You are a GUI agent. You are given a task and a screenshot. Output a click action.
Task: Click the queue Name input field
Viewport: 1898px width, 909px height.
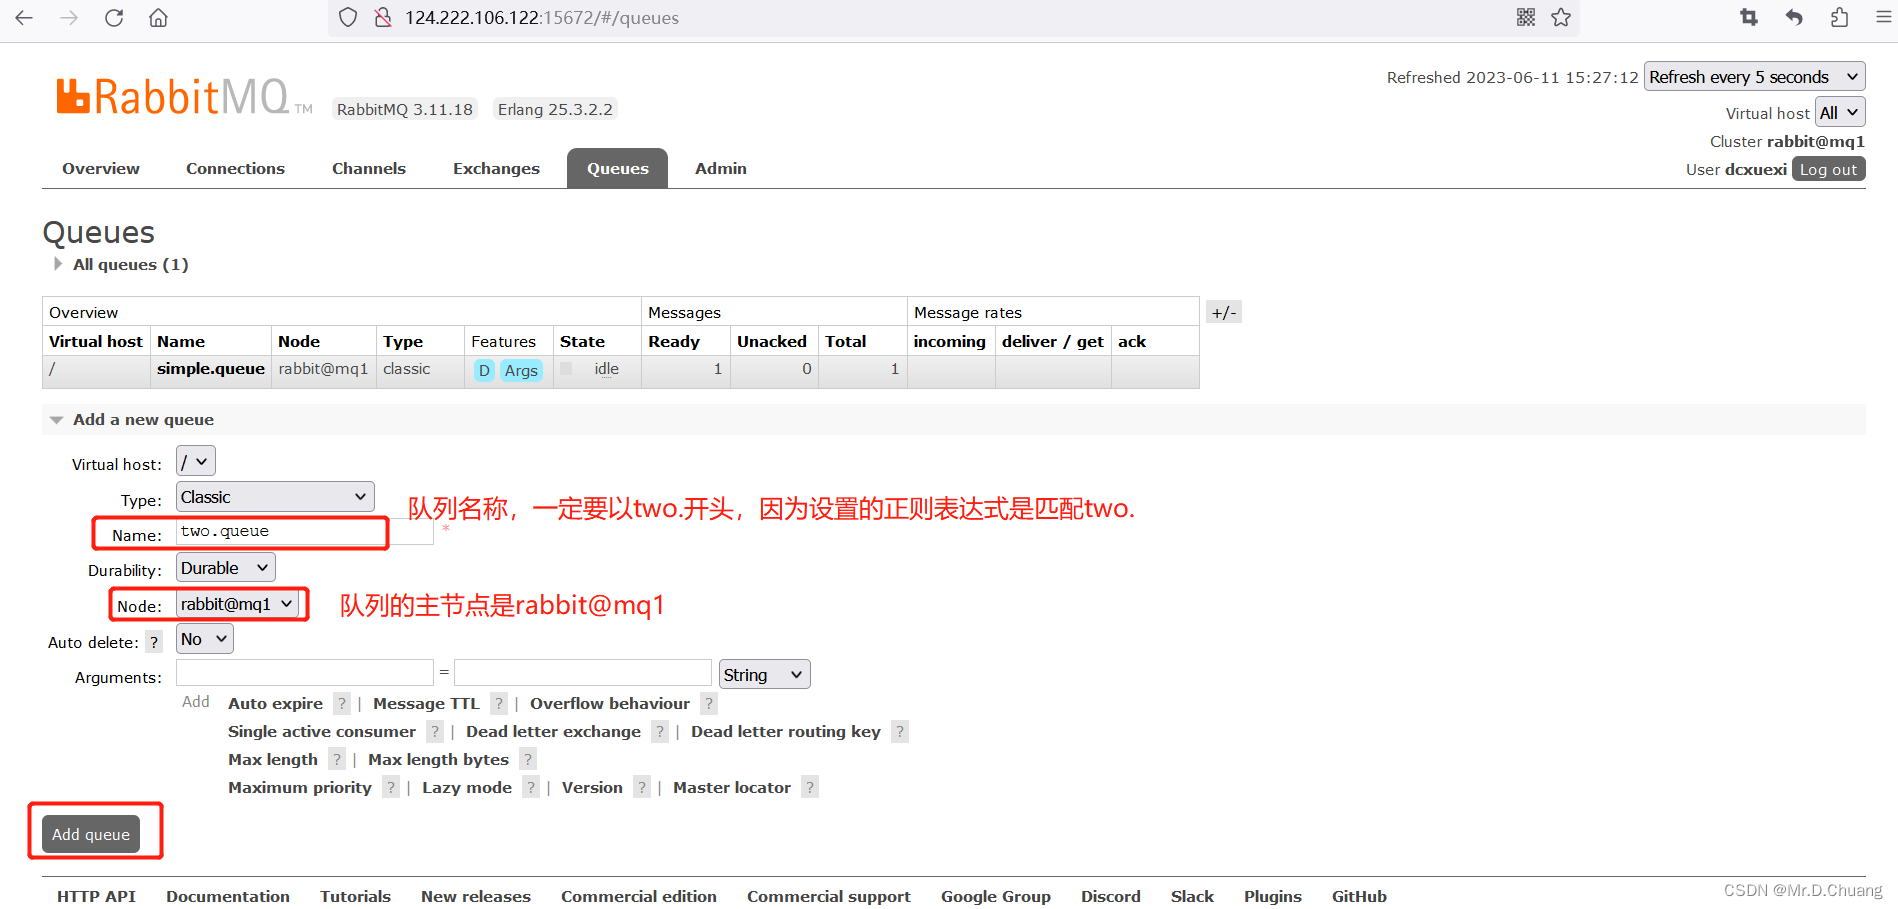(305, 532)
